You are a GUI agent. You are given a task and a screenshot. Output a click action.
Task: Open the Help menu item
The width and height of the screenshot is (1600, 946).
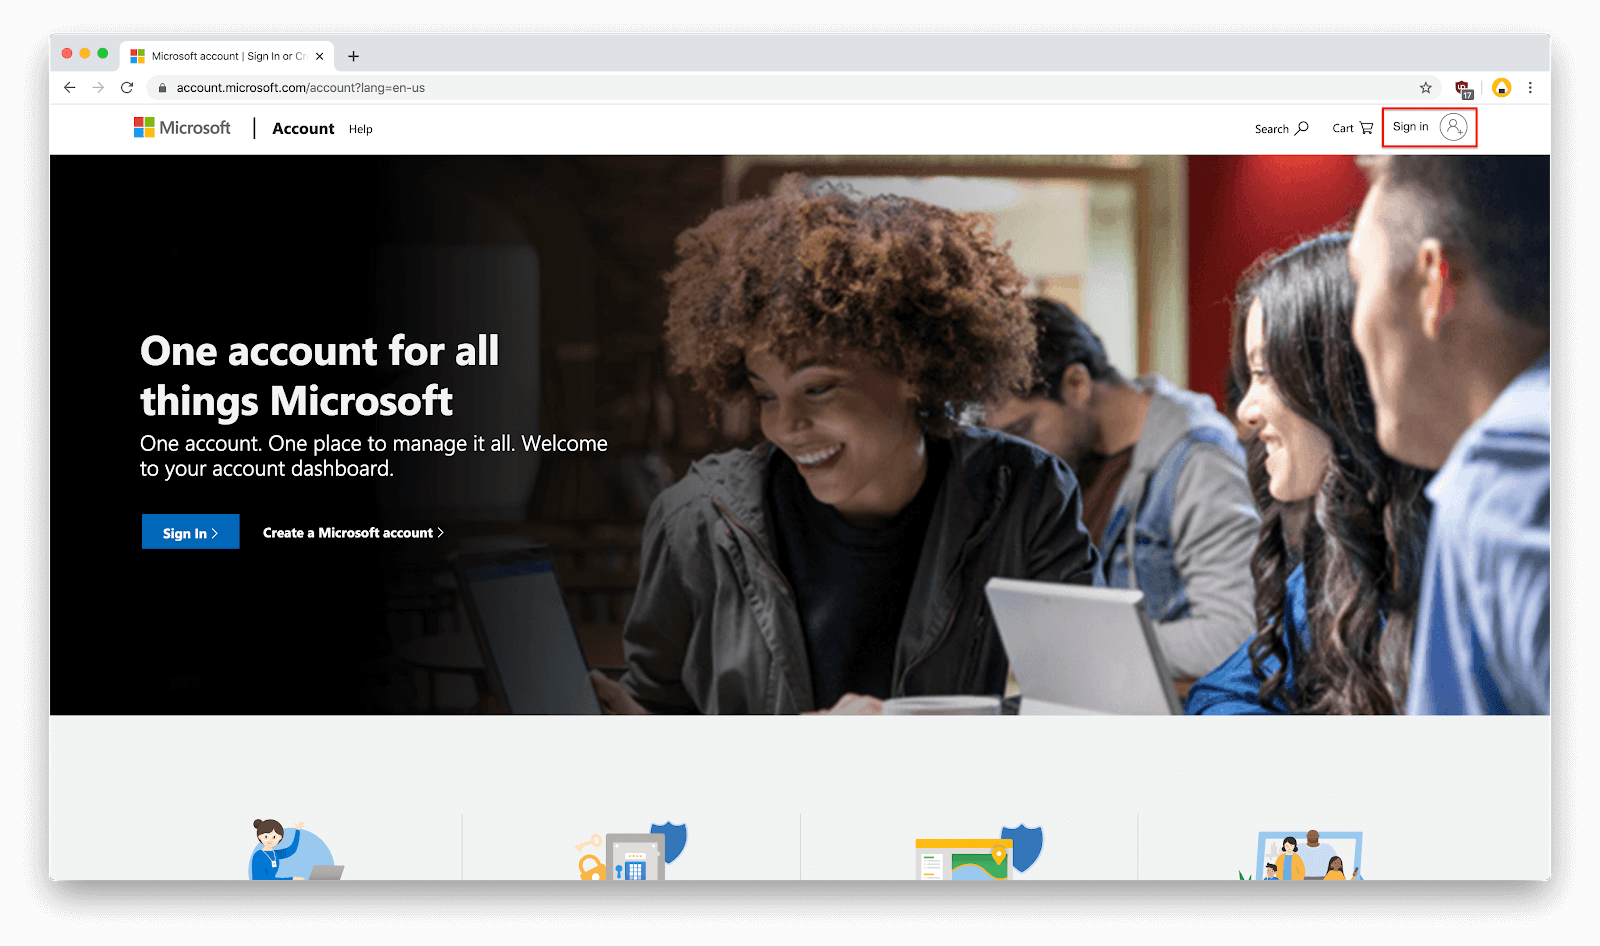361,129
